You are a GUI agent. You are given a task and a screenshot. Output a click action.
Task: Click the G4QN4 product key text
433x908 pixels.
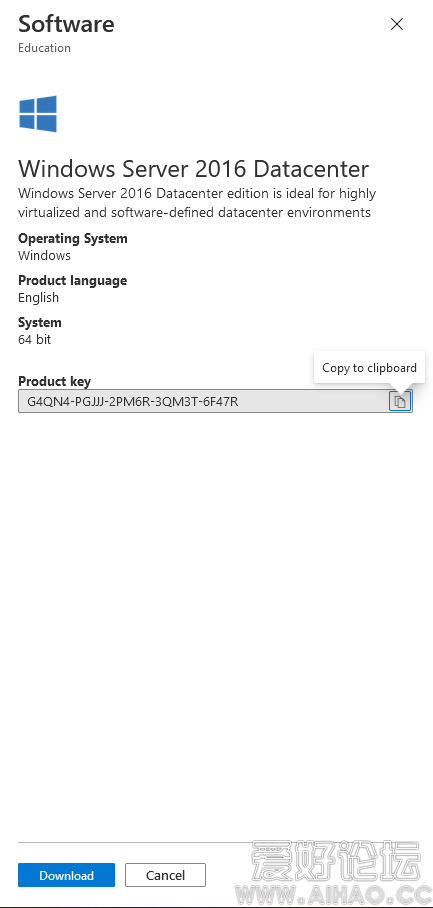133,401
